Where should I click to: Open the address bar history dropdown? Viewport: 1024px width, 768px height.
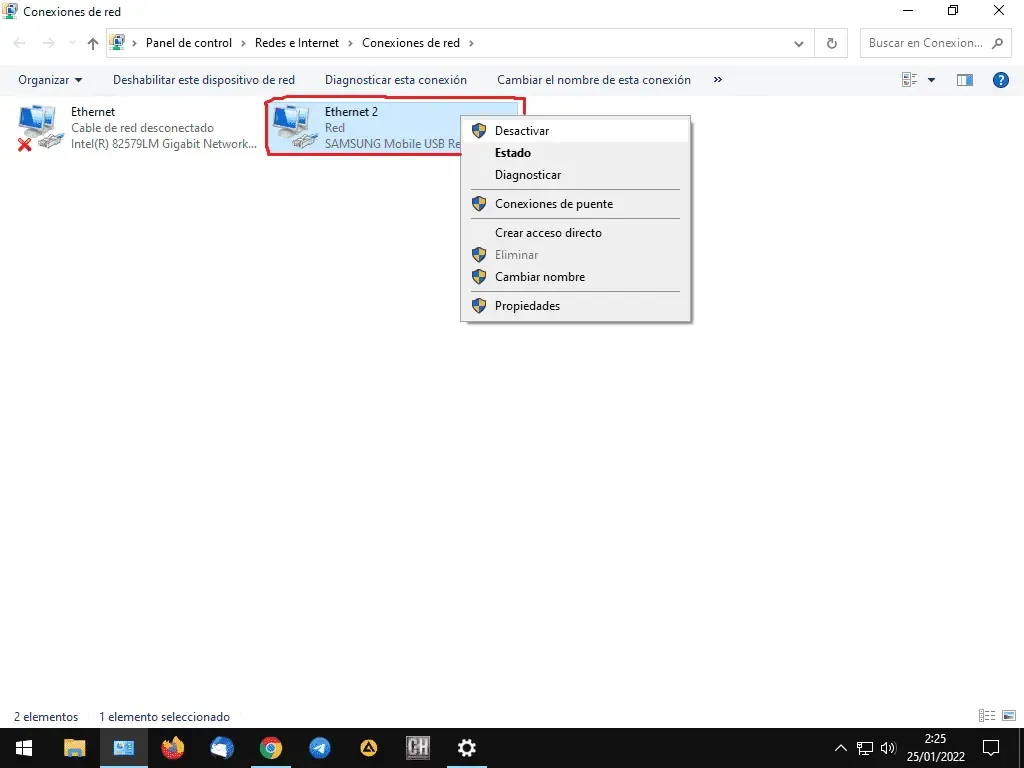click(x=798, y=43)
